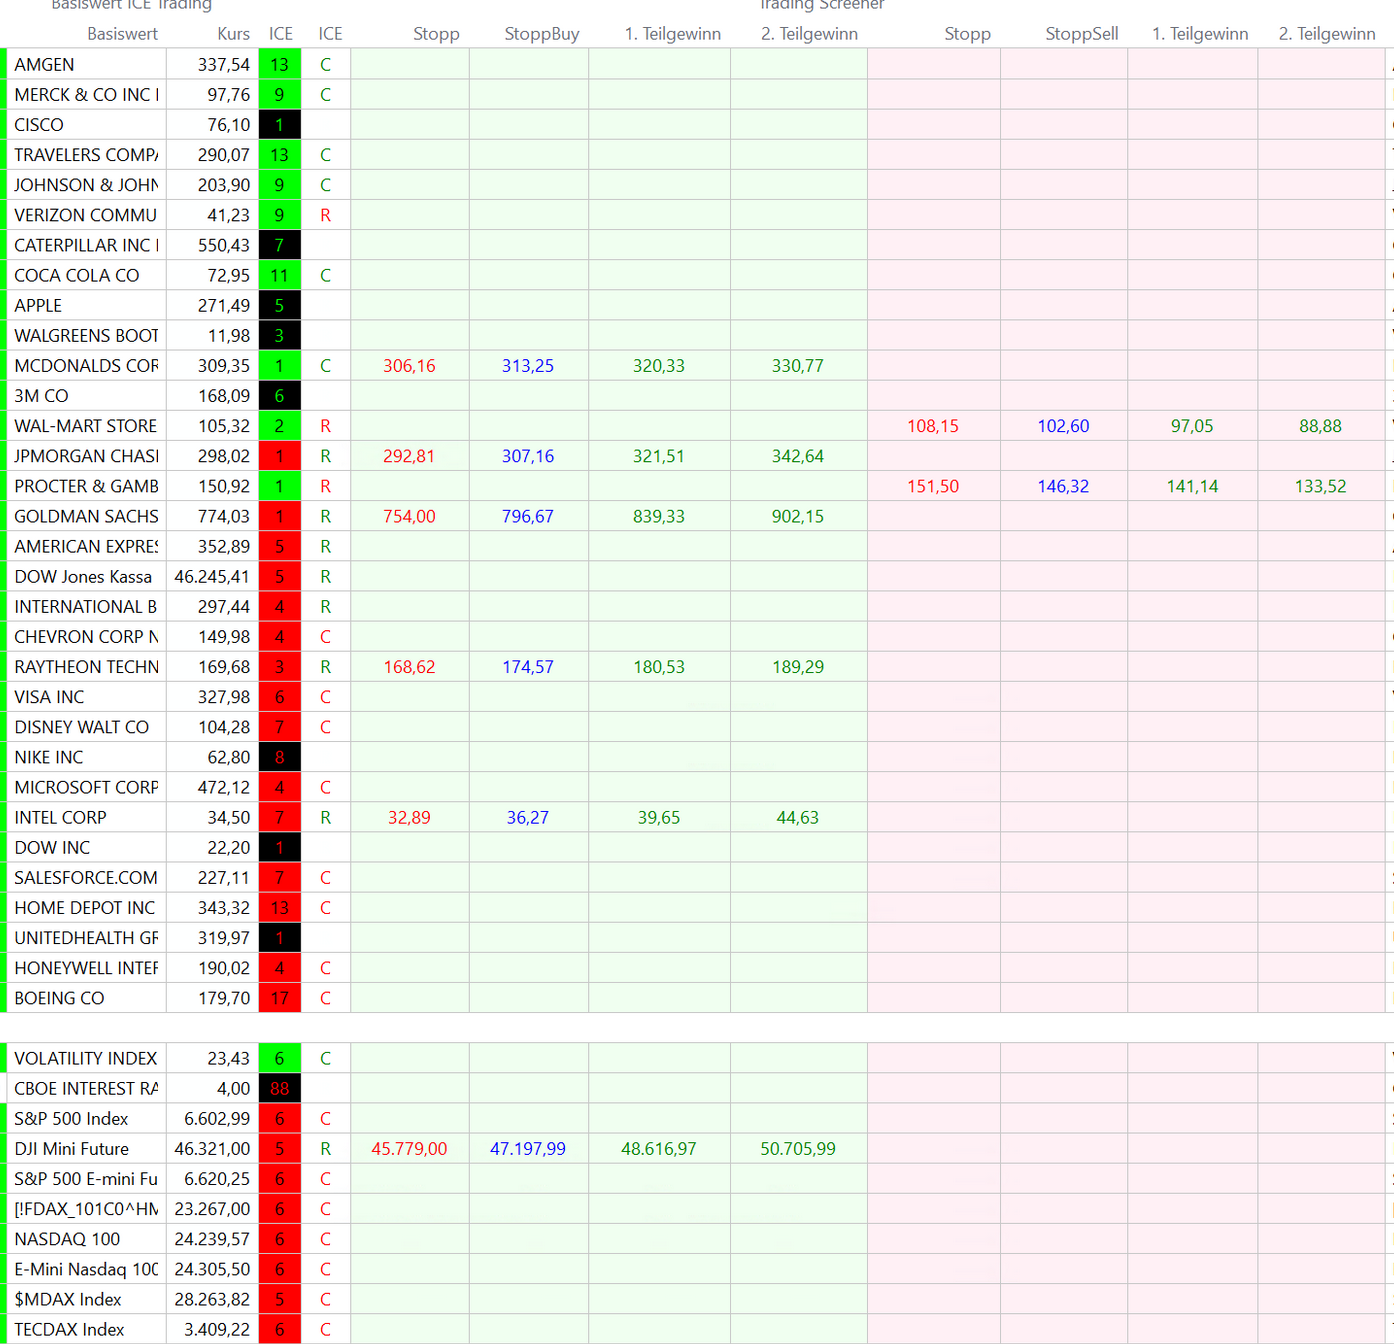Select the VOLATILITY INDEX name cell
The image size is (1394, 1344).
pyautogui.click(x=86, y=1059)
